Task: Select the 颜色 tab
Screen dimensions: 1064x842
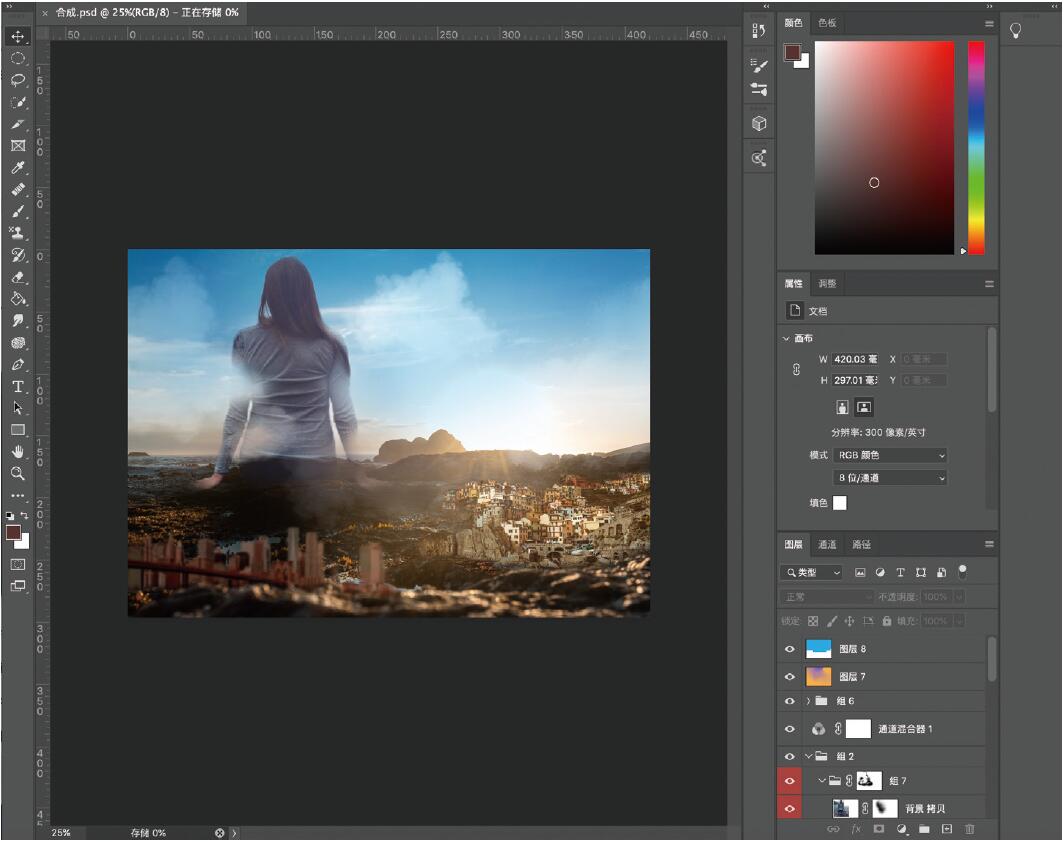Action: [x=793, y=23]
